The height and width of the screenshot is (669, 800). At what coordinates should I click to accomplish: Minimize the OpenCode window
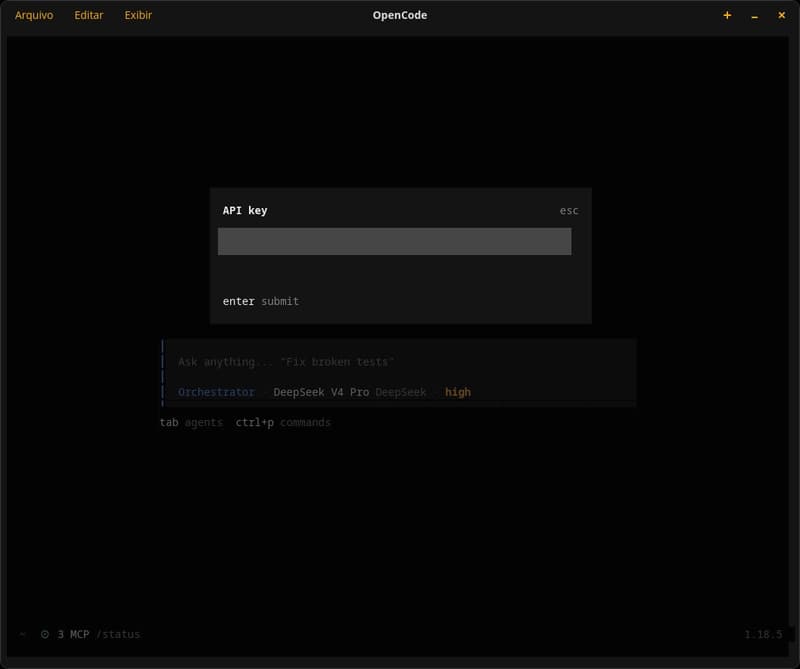coord(755,16)
